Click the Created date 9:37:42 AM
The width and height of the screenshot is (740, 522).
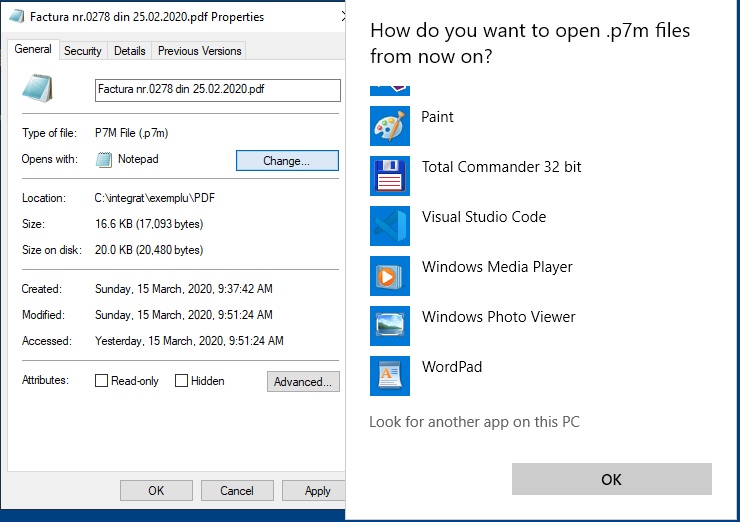point(184,289)
